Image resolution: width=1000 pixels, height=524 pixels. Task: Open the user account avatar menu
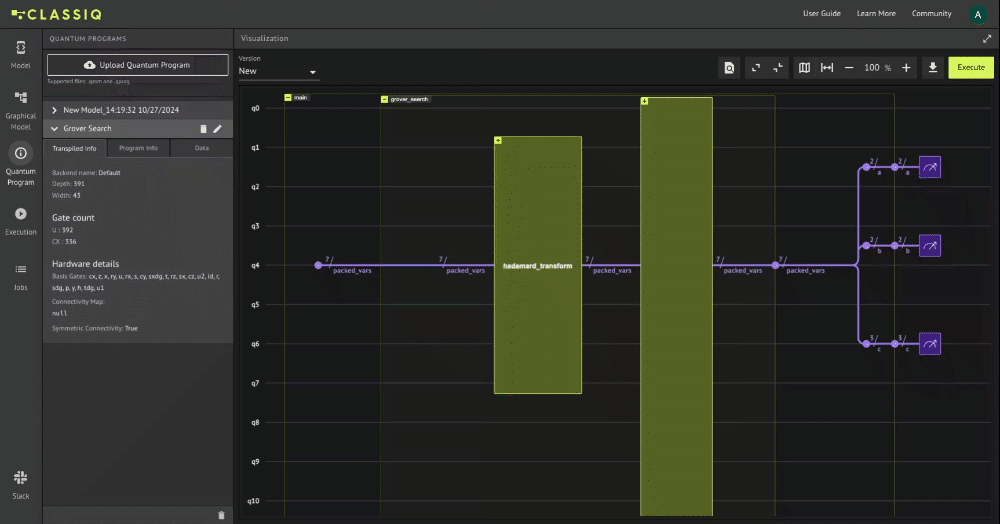click(977, 14)
